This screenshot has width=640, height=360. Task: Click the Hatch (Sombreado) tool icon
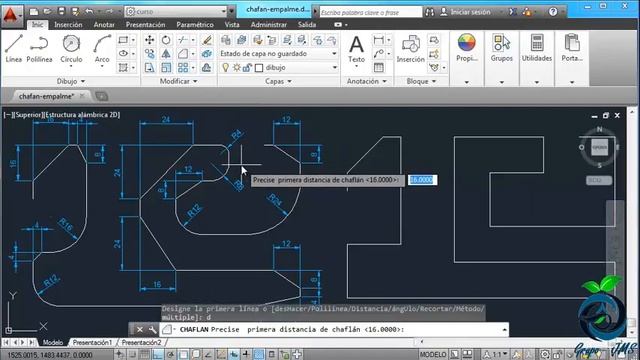click(x=123, y=67)
